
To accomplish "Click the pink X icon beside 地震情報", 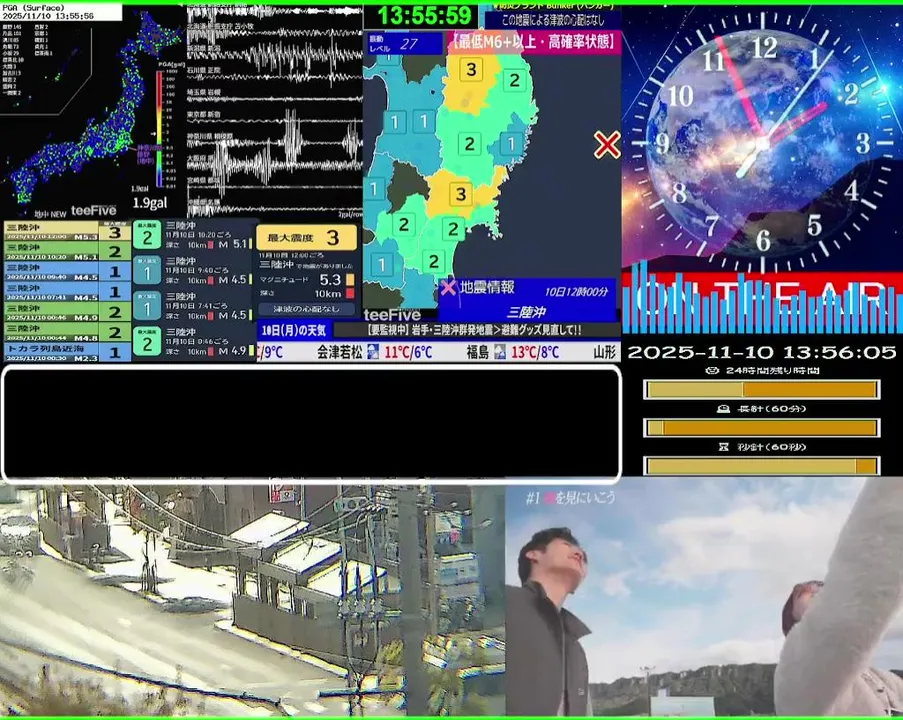I will [448, 287].
